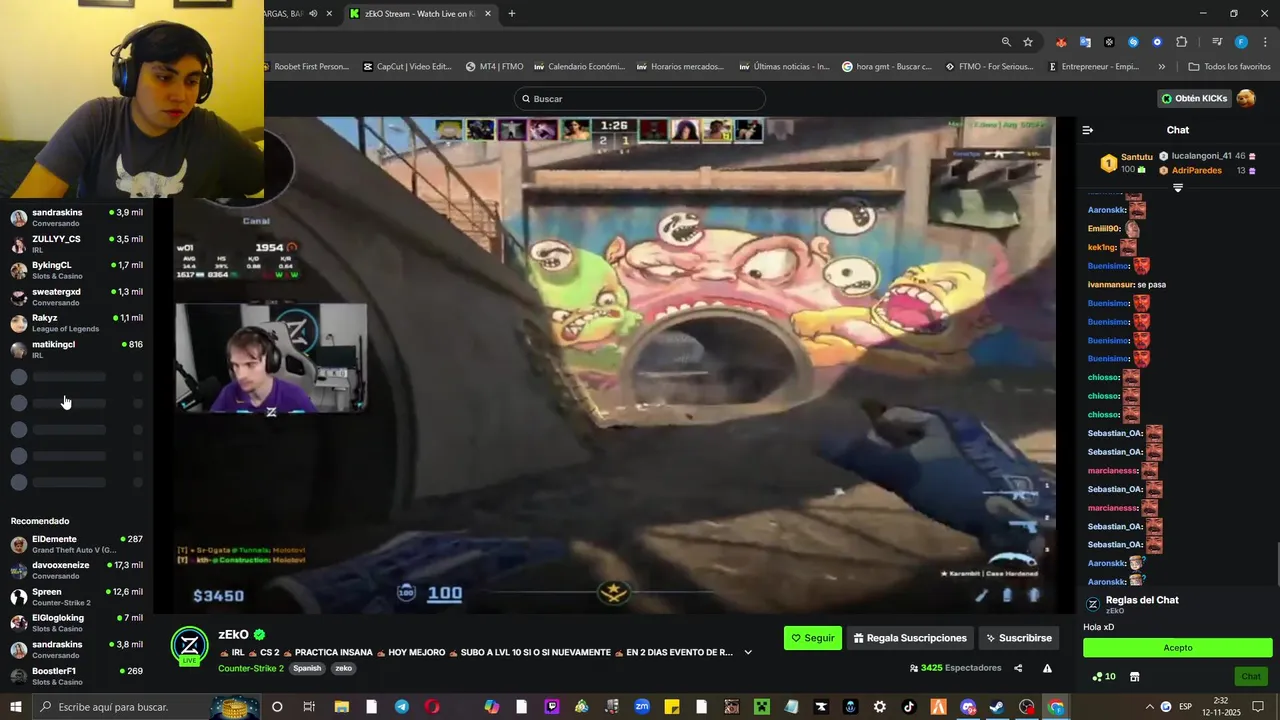This screenshot has width=1280, height=720.
Task: Open Chrome profile F avatar
Action: [x=1241, y=42]
